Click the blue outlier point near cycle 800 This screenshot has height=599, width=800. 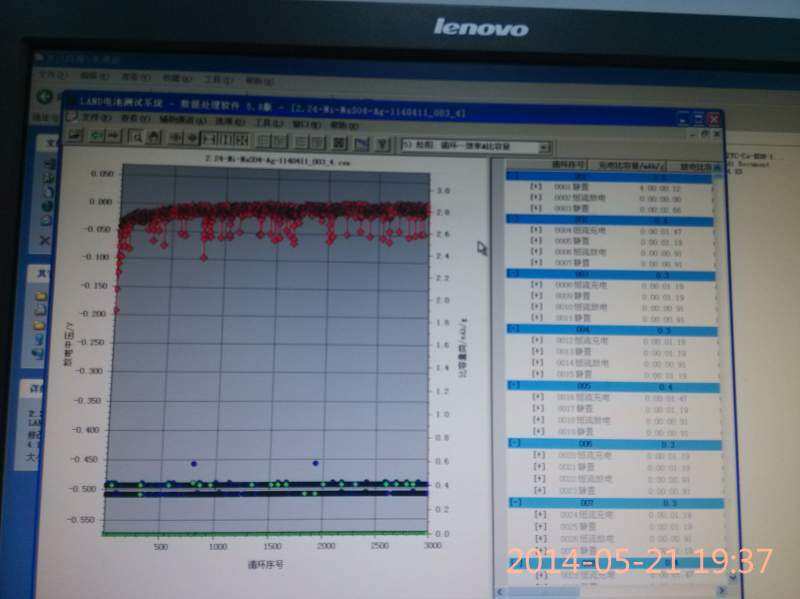[193, 464]
